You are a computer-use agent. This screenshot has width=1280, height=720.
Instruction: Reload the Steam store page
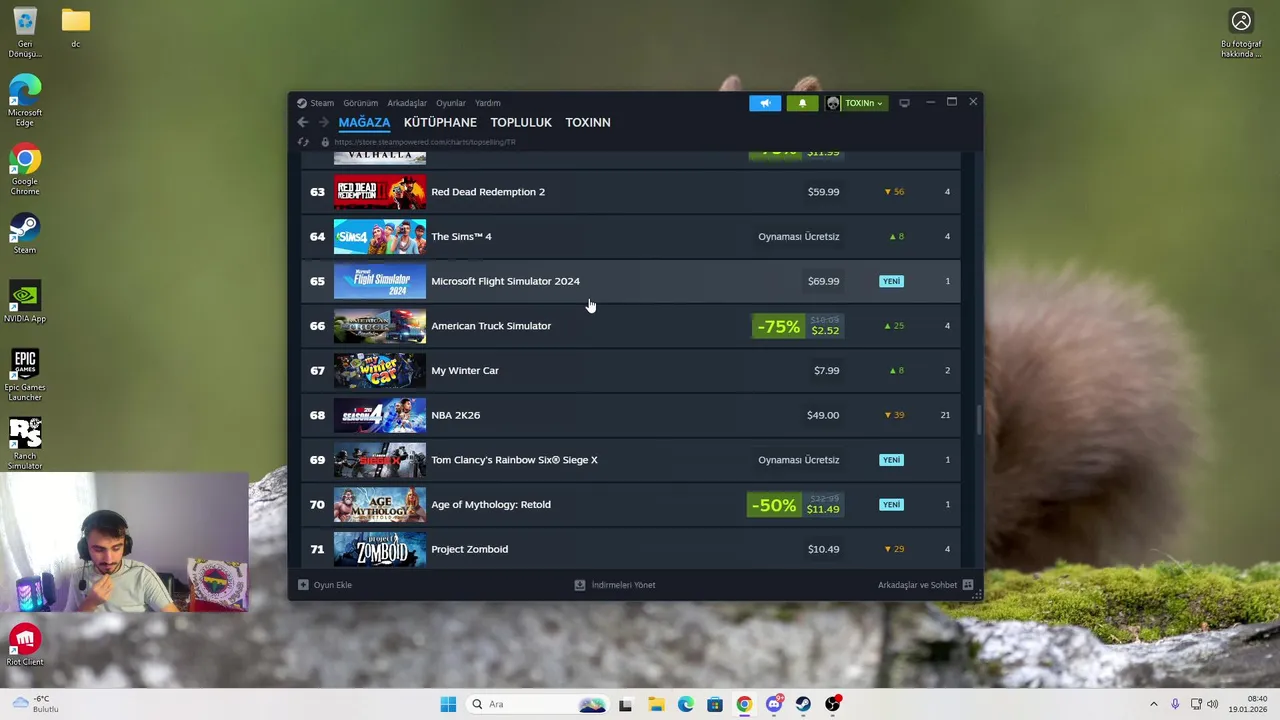[x=304, y=142]
